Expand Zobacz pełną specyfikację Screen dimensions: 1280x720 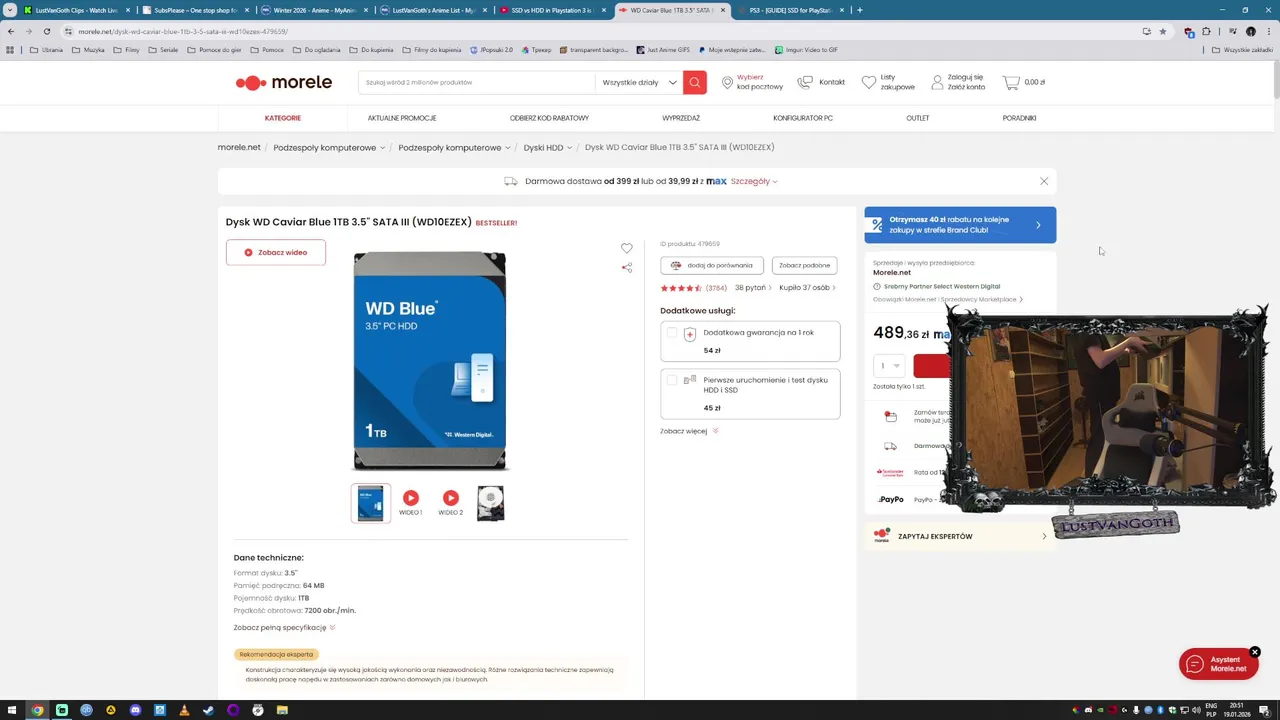(x=285, y=627)
